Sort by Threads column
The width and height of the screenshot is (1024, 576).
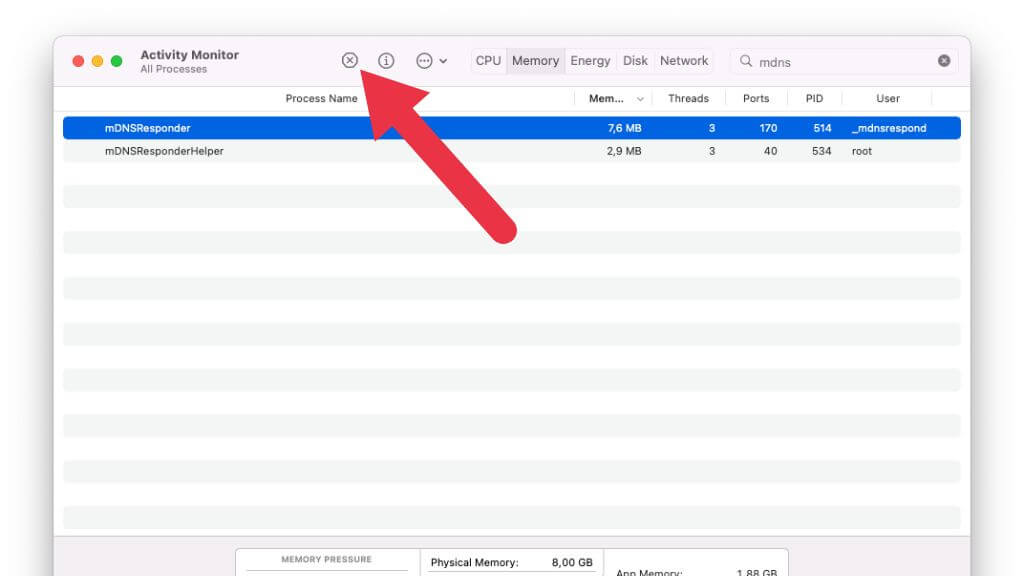[688, 99]
